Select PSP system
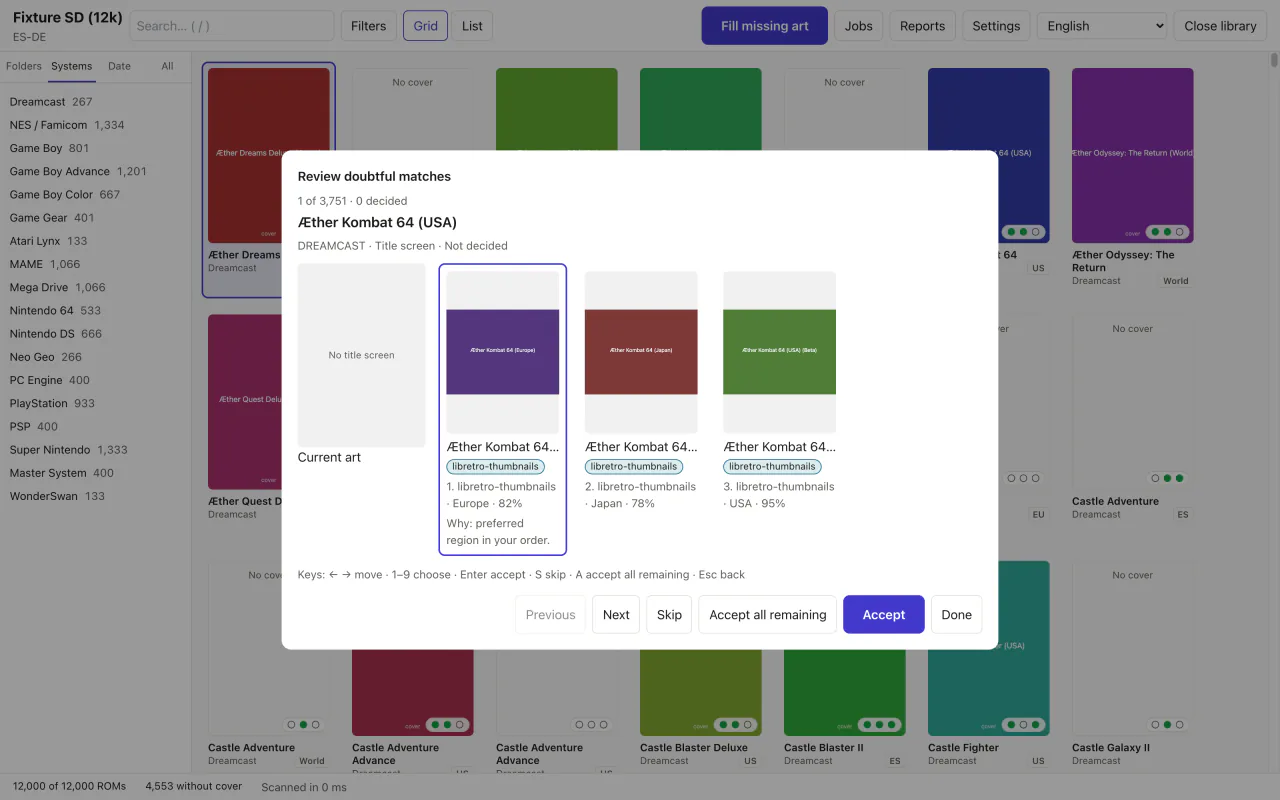The height and width of the screenshot is (800, 1280). tap(95, 426)
